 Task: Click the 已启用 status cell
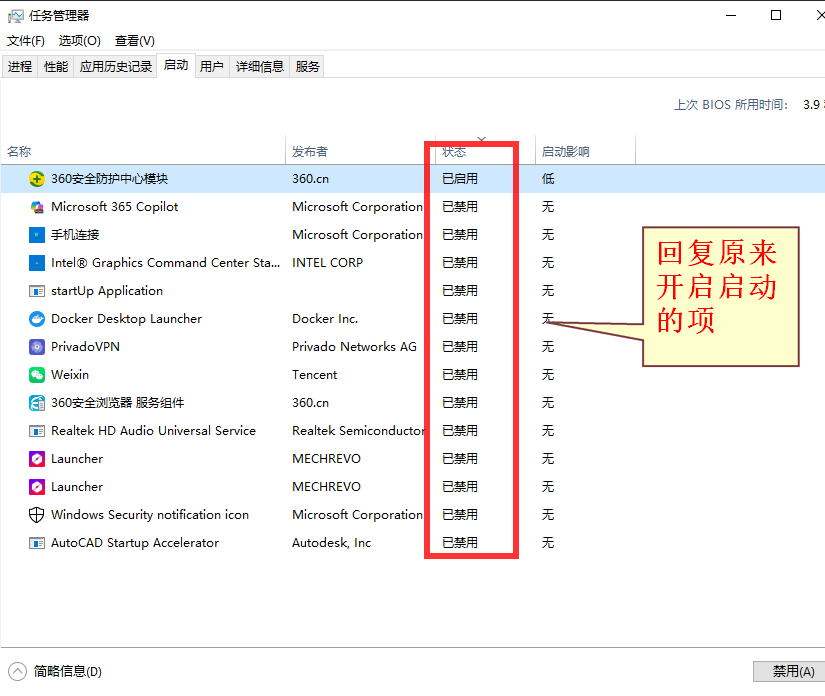tap(460, 179)
